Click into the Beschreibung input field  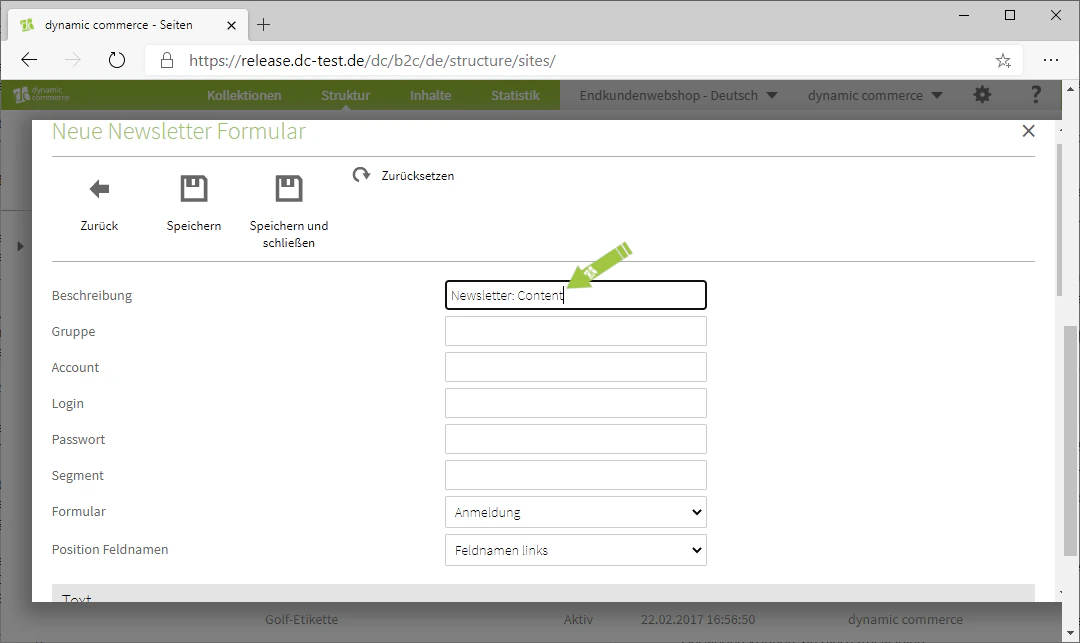click(x=576, y=295)
